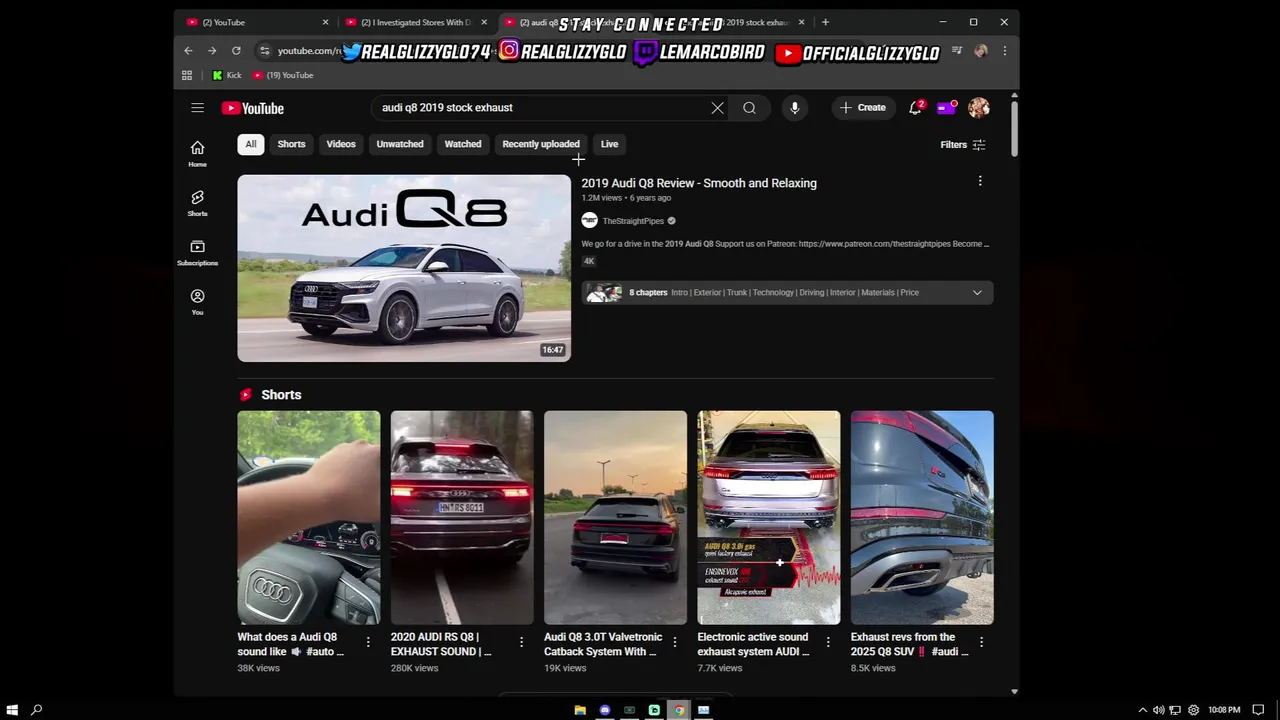Open the '2020 AUDI RS Q8' short thumbnail
The image size is (1280, 720).
pos(462,517)
